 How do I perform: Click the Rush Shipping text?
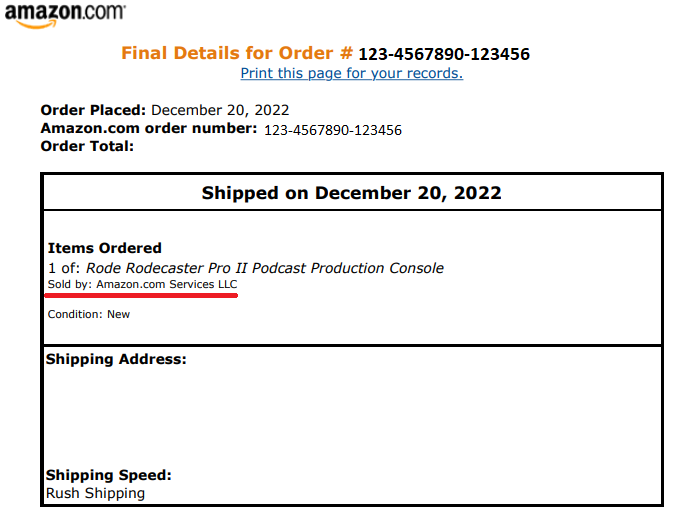click(95, 493)
